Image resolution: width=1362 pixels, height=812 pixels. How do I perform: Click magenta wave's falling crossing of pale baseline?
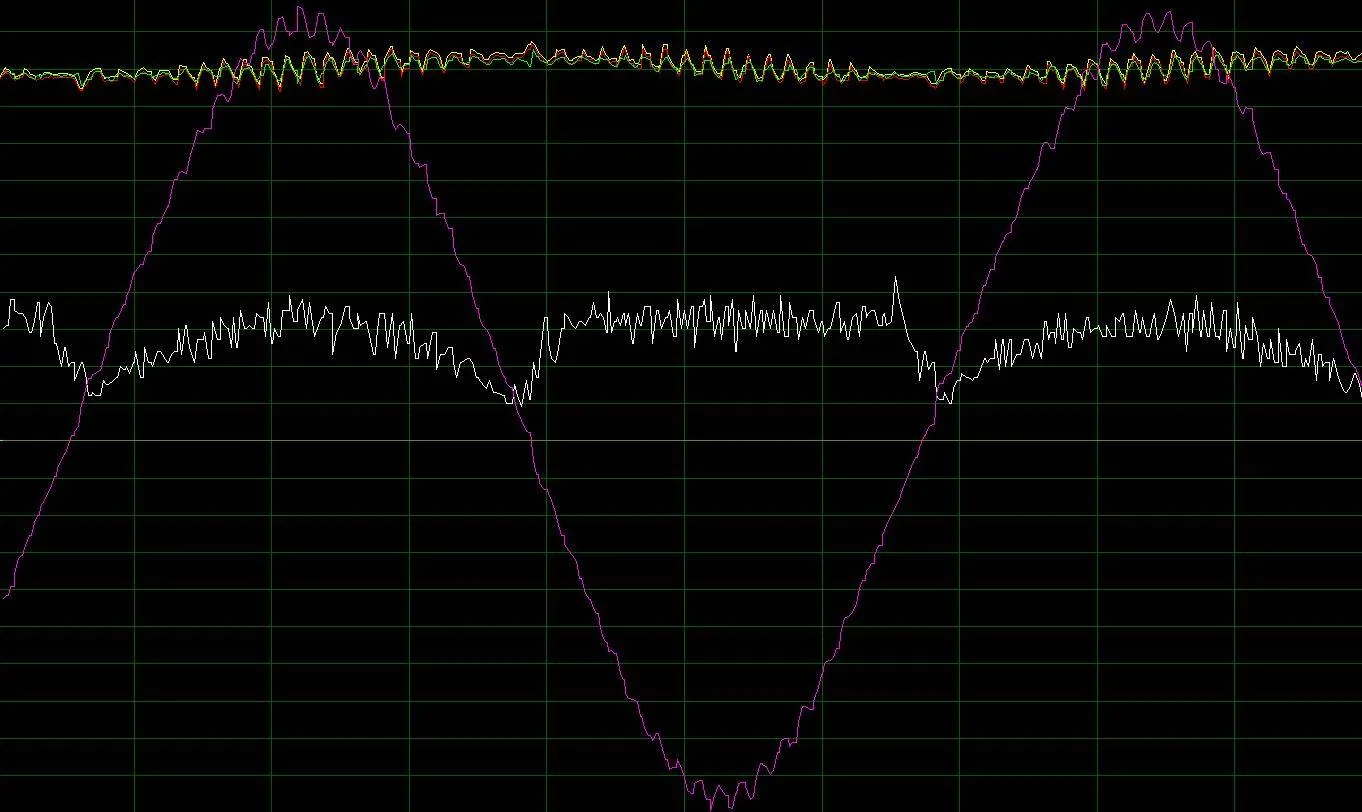tap(532, 440)
